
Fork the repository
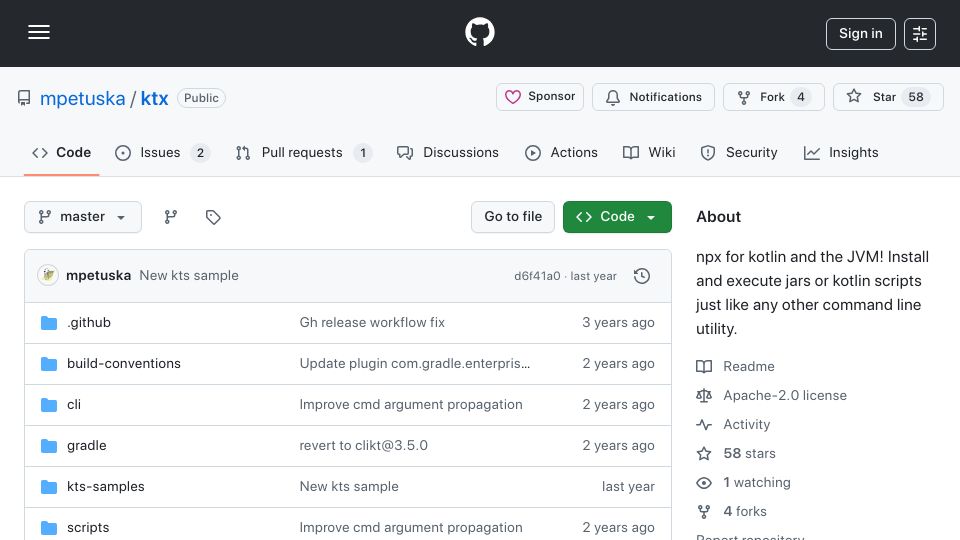pyautogui.click(x=774, y=97)
